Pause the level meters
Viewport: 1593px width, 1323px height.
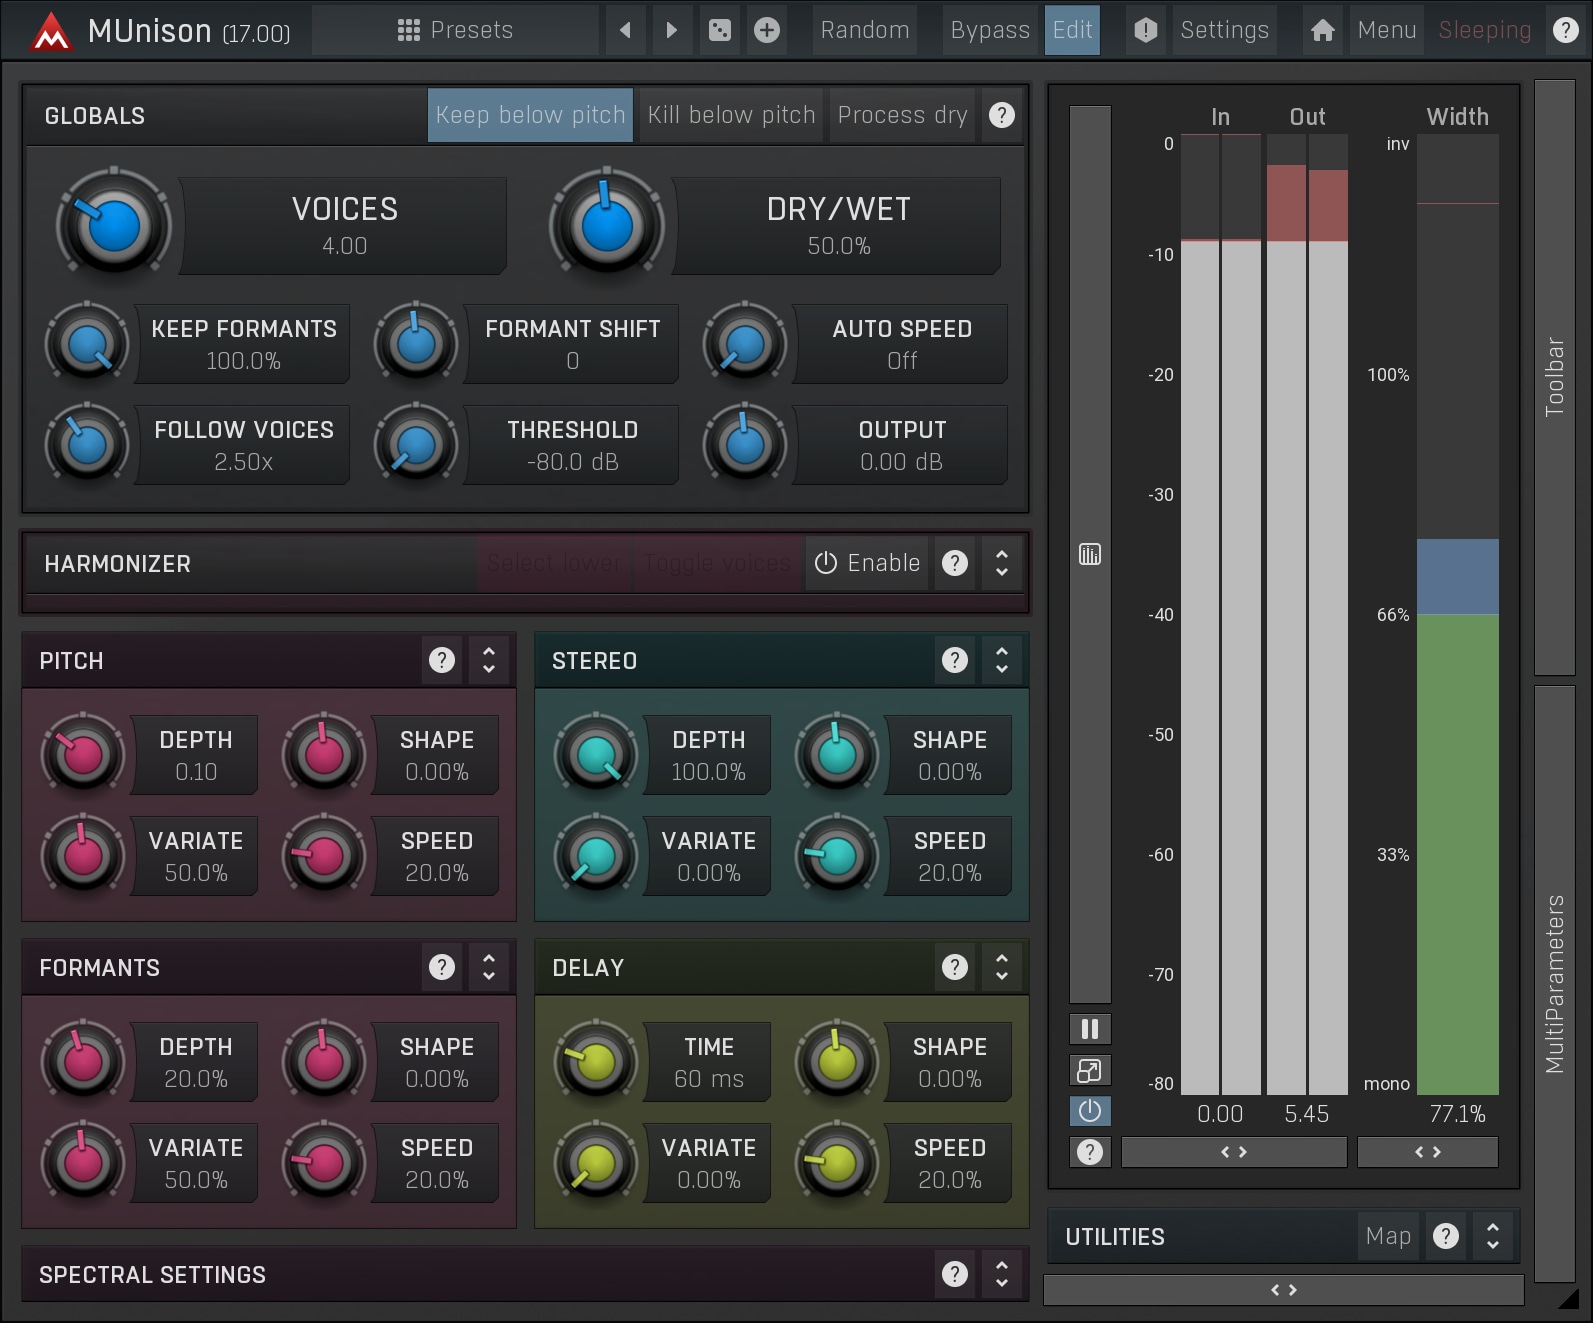point(1090,1029)
